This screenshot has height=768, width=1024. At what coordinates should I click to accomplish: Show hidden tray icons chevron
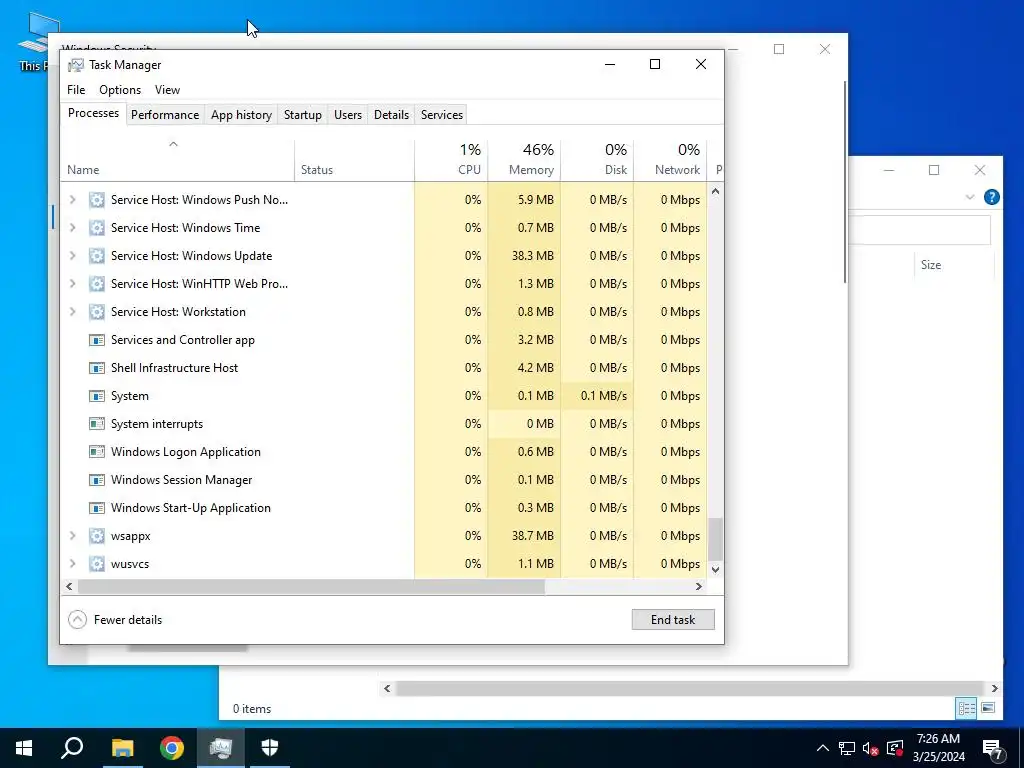[823, 748]
